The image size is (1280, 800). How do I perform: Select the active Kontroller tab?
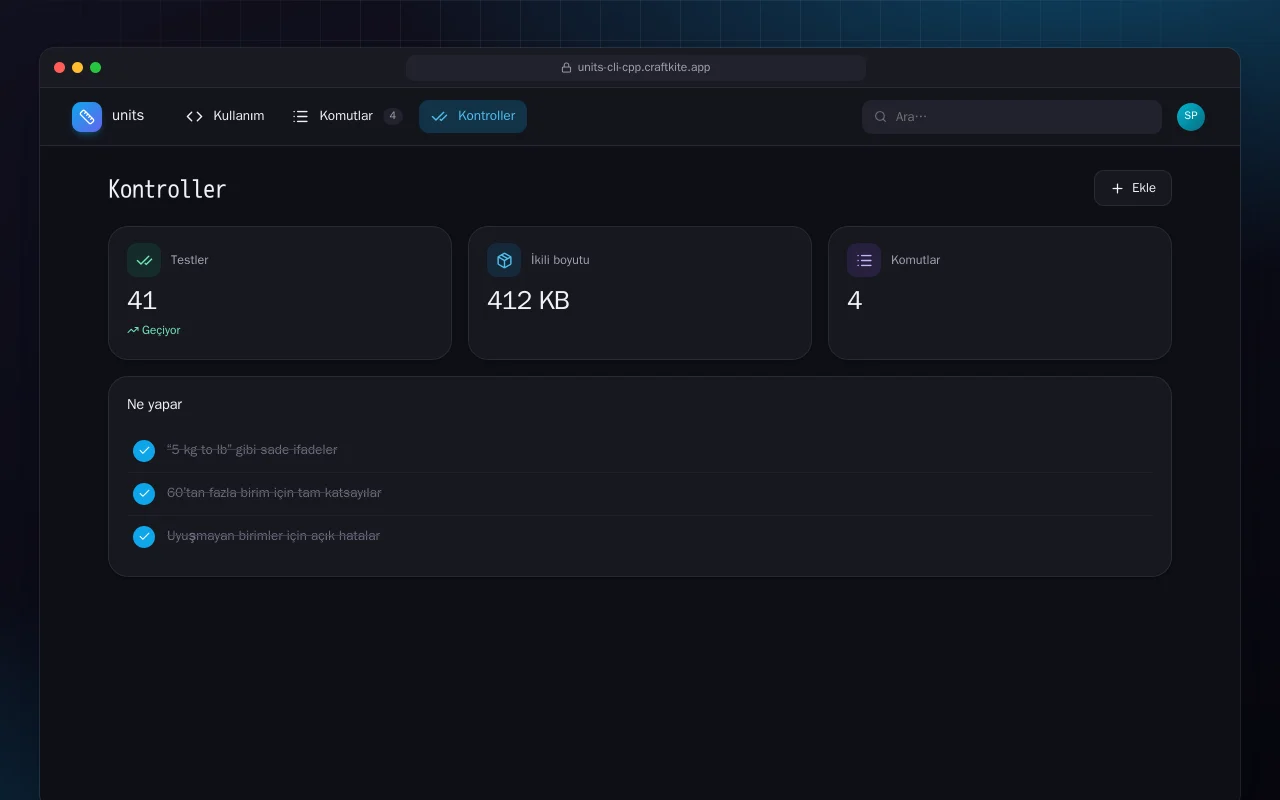tap(473, 117)
